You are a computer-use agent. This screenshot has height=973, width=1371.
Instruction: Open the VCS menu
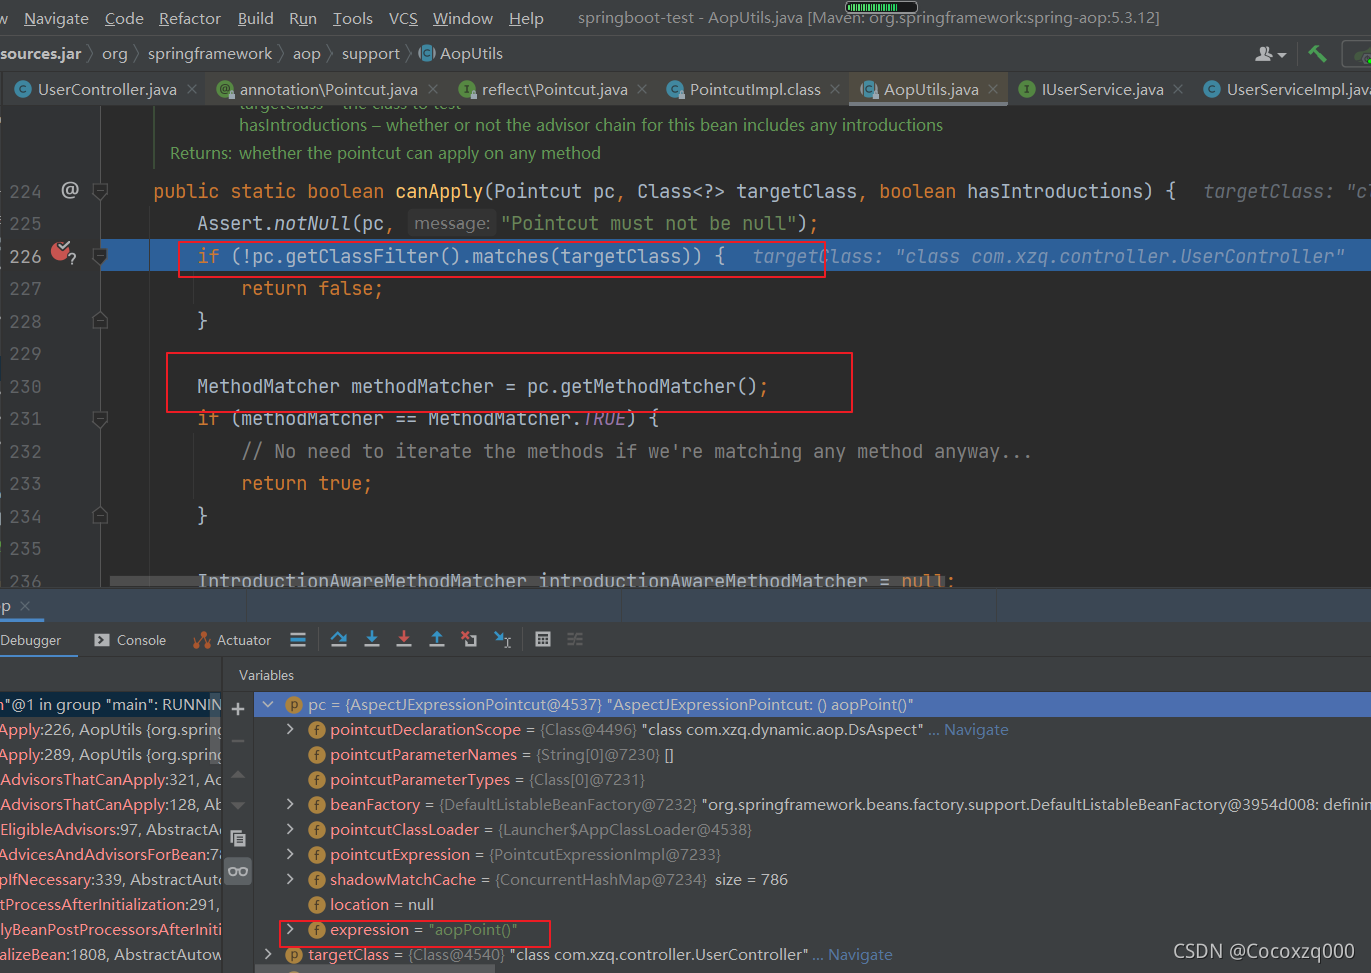(403, 18)
